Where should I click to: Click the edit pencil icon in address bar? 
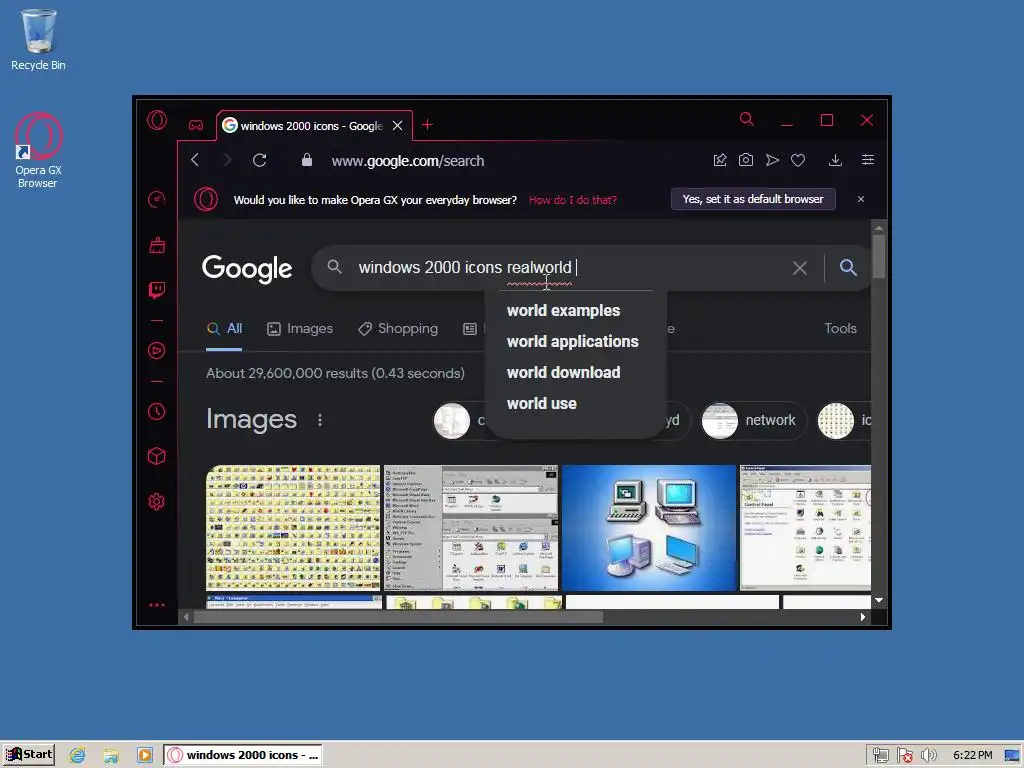[x=720, y=160]
